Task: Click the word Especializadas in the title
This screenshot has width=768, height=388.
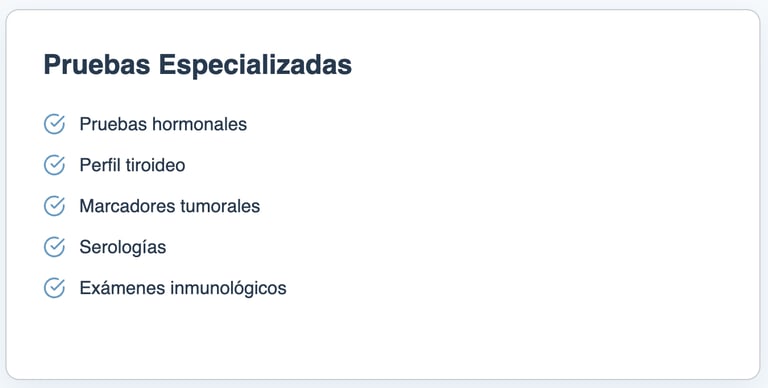Action: click(x=255, y=65)
